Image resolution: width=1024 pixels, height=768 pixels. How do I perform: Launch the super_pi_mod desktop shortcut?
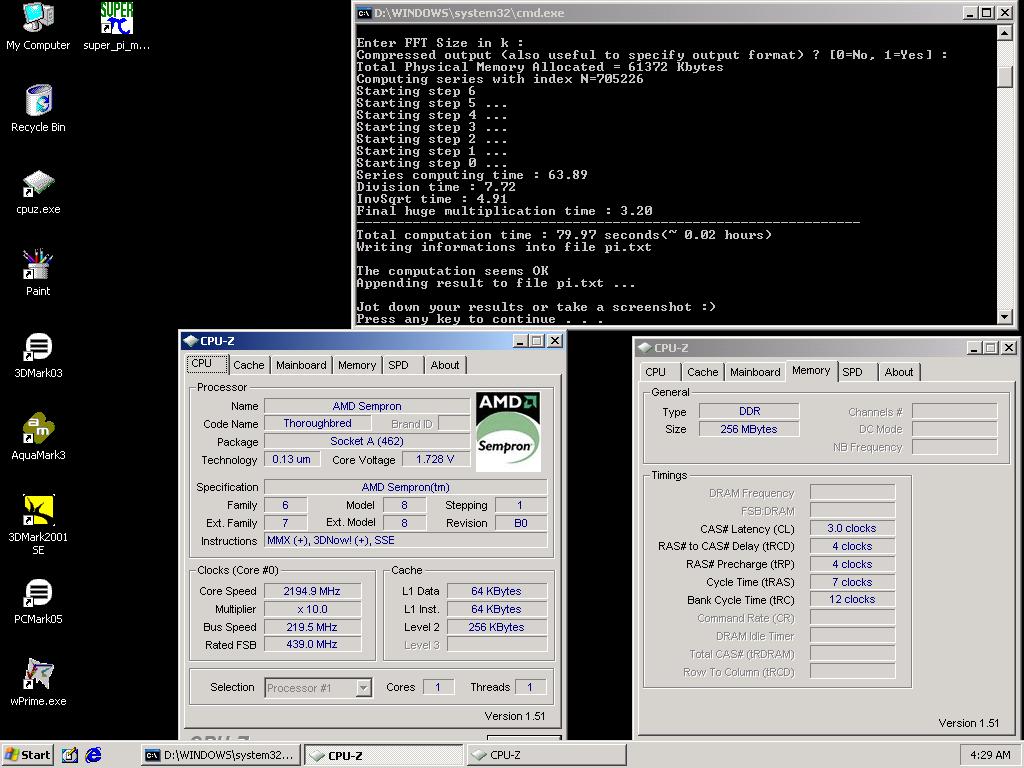116,26
